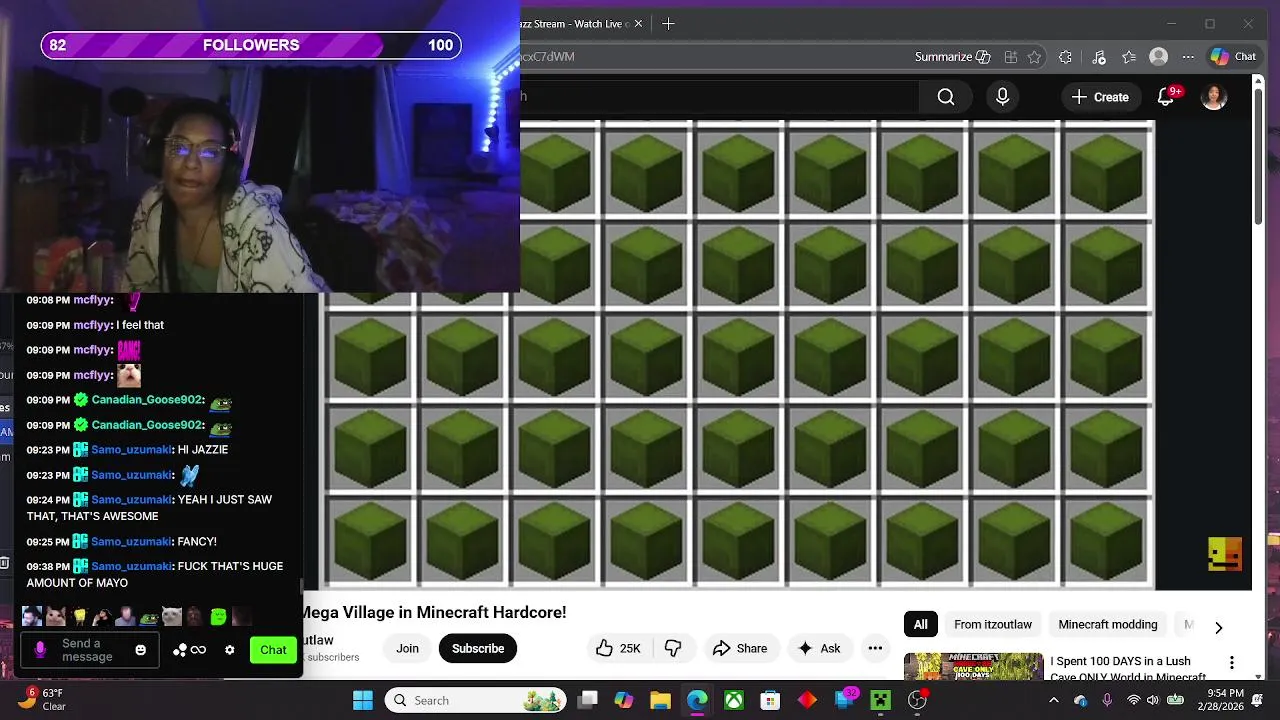This screenshot has height=720, width=1280.
Task: Subscribe to the channel
Action: pyautogui.click(x=478, y=648)
